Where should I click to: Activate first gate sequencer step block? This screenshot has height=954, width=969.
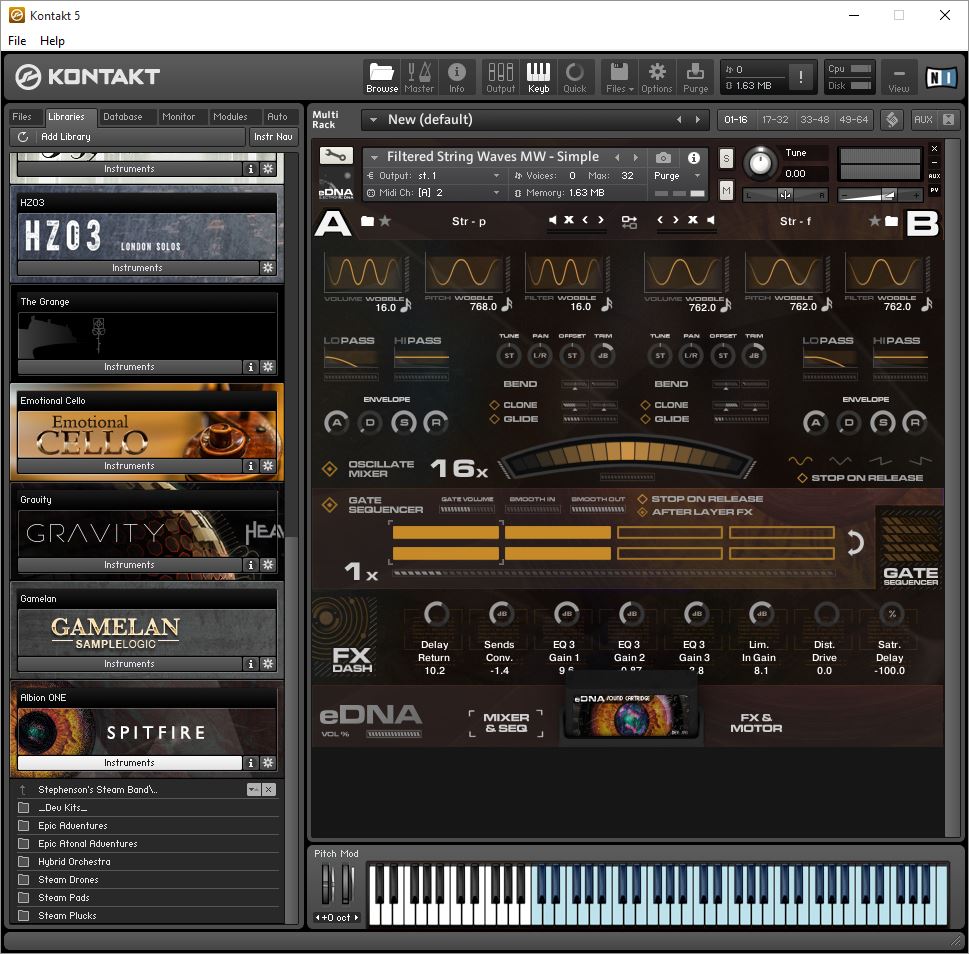[446, 532]
